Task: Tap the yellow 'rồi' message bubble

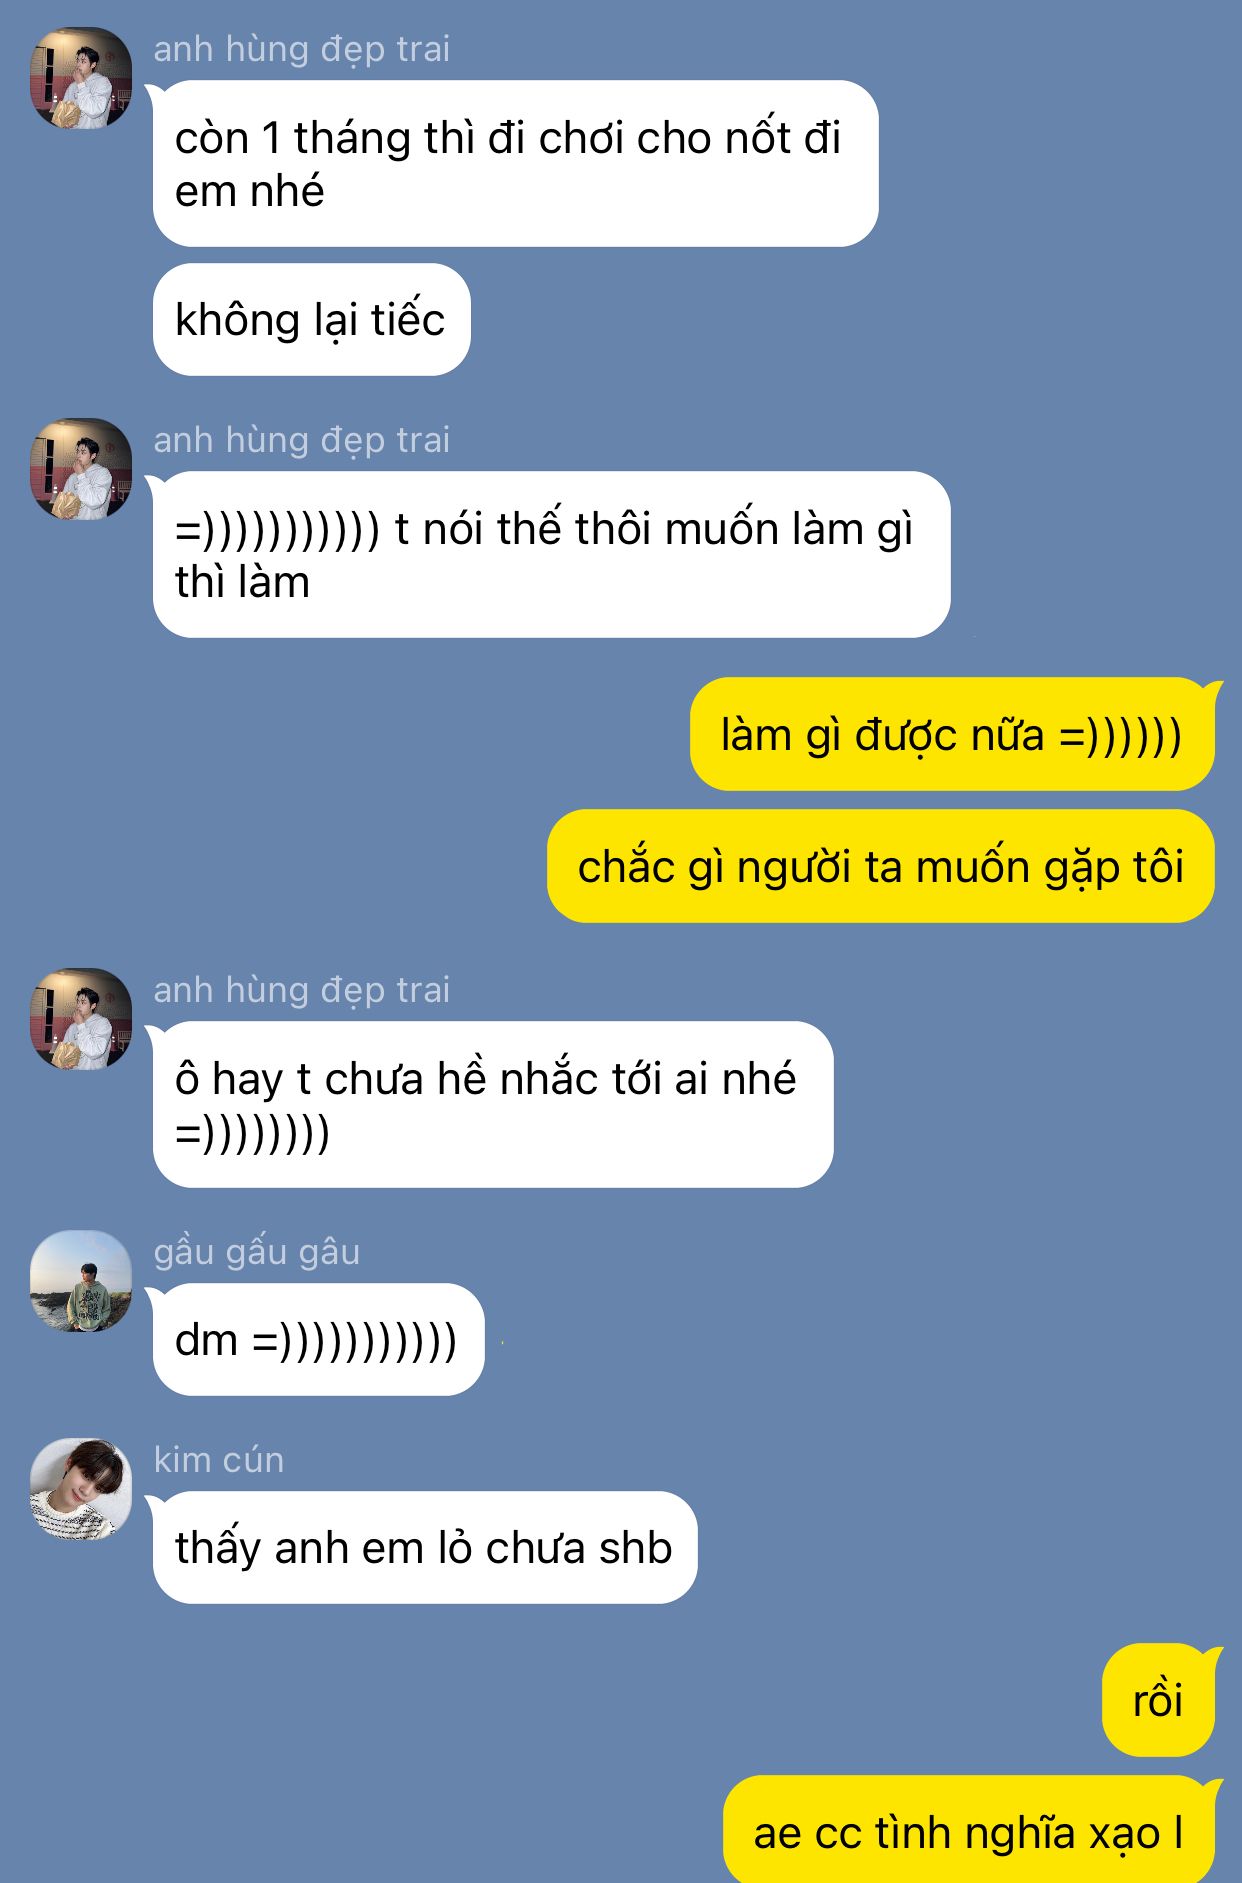Action: [x=1158, y=1701]
